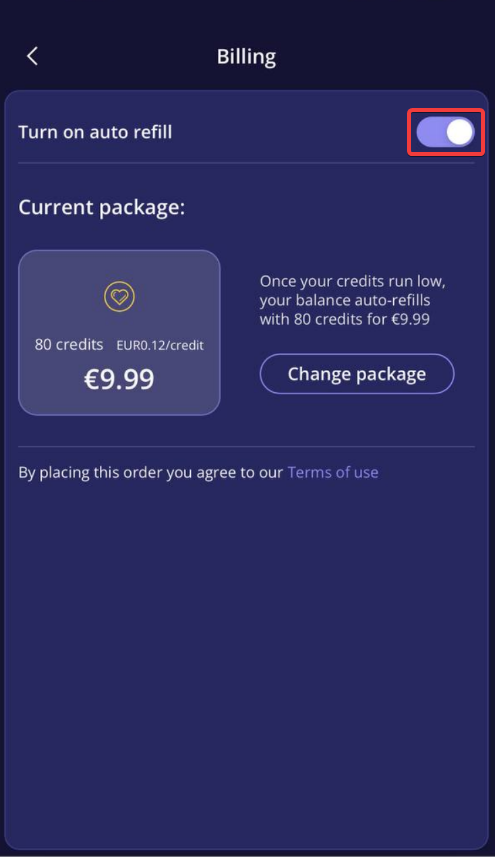Go back using the left arrow
The image size is (495, 857).
[32, 56]
